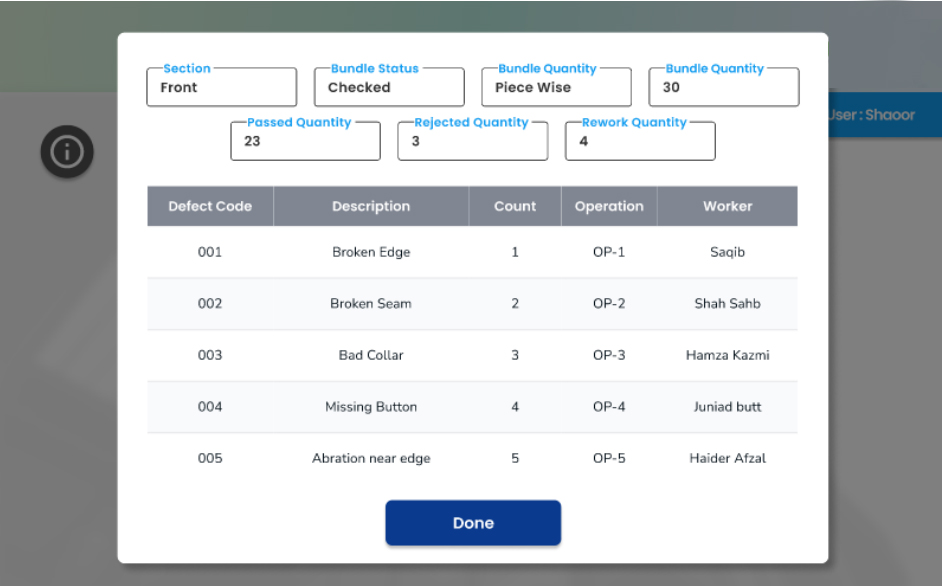942x586 pixels.
Task: Select defect code 002 cell
Action: pos(210,304)
